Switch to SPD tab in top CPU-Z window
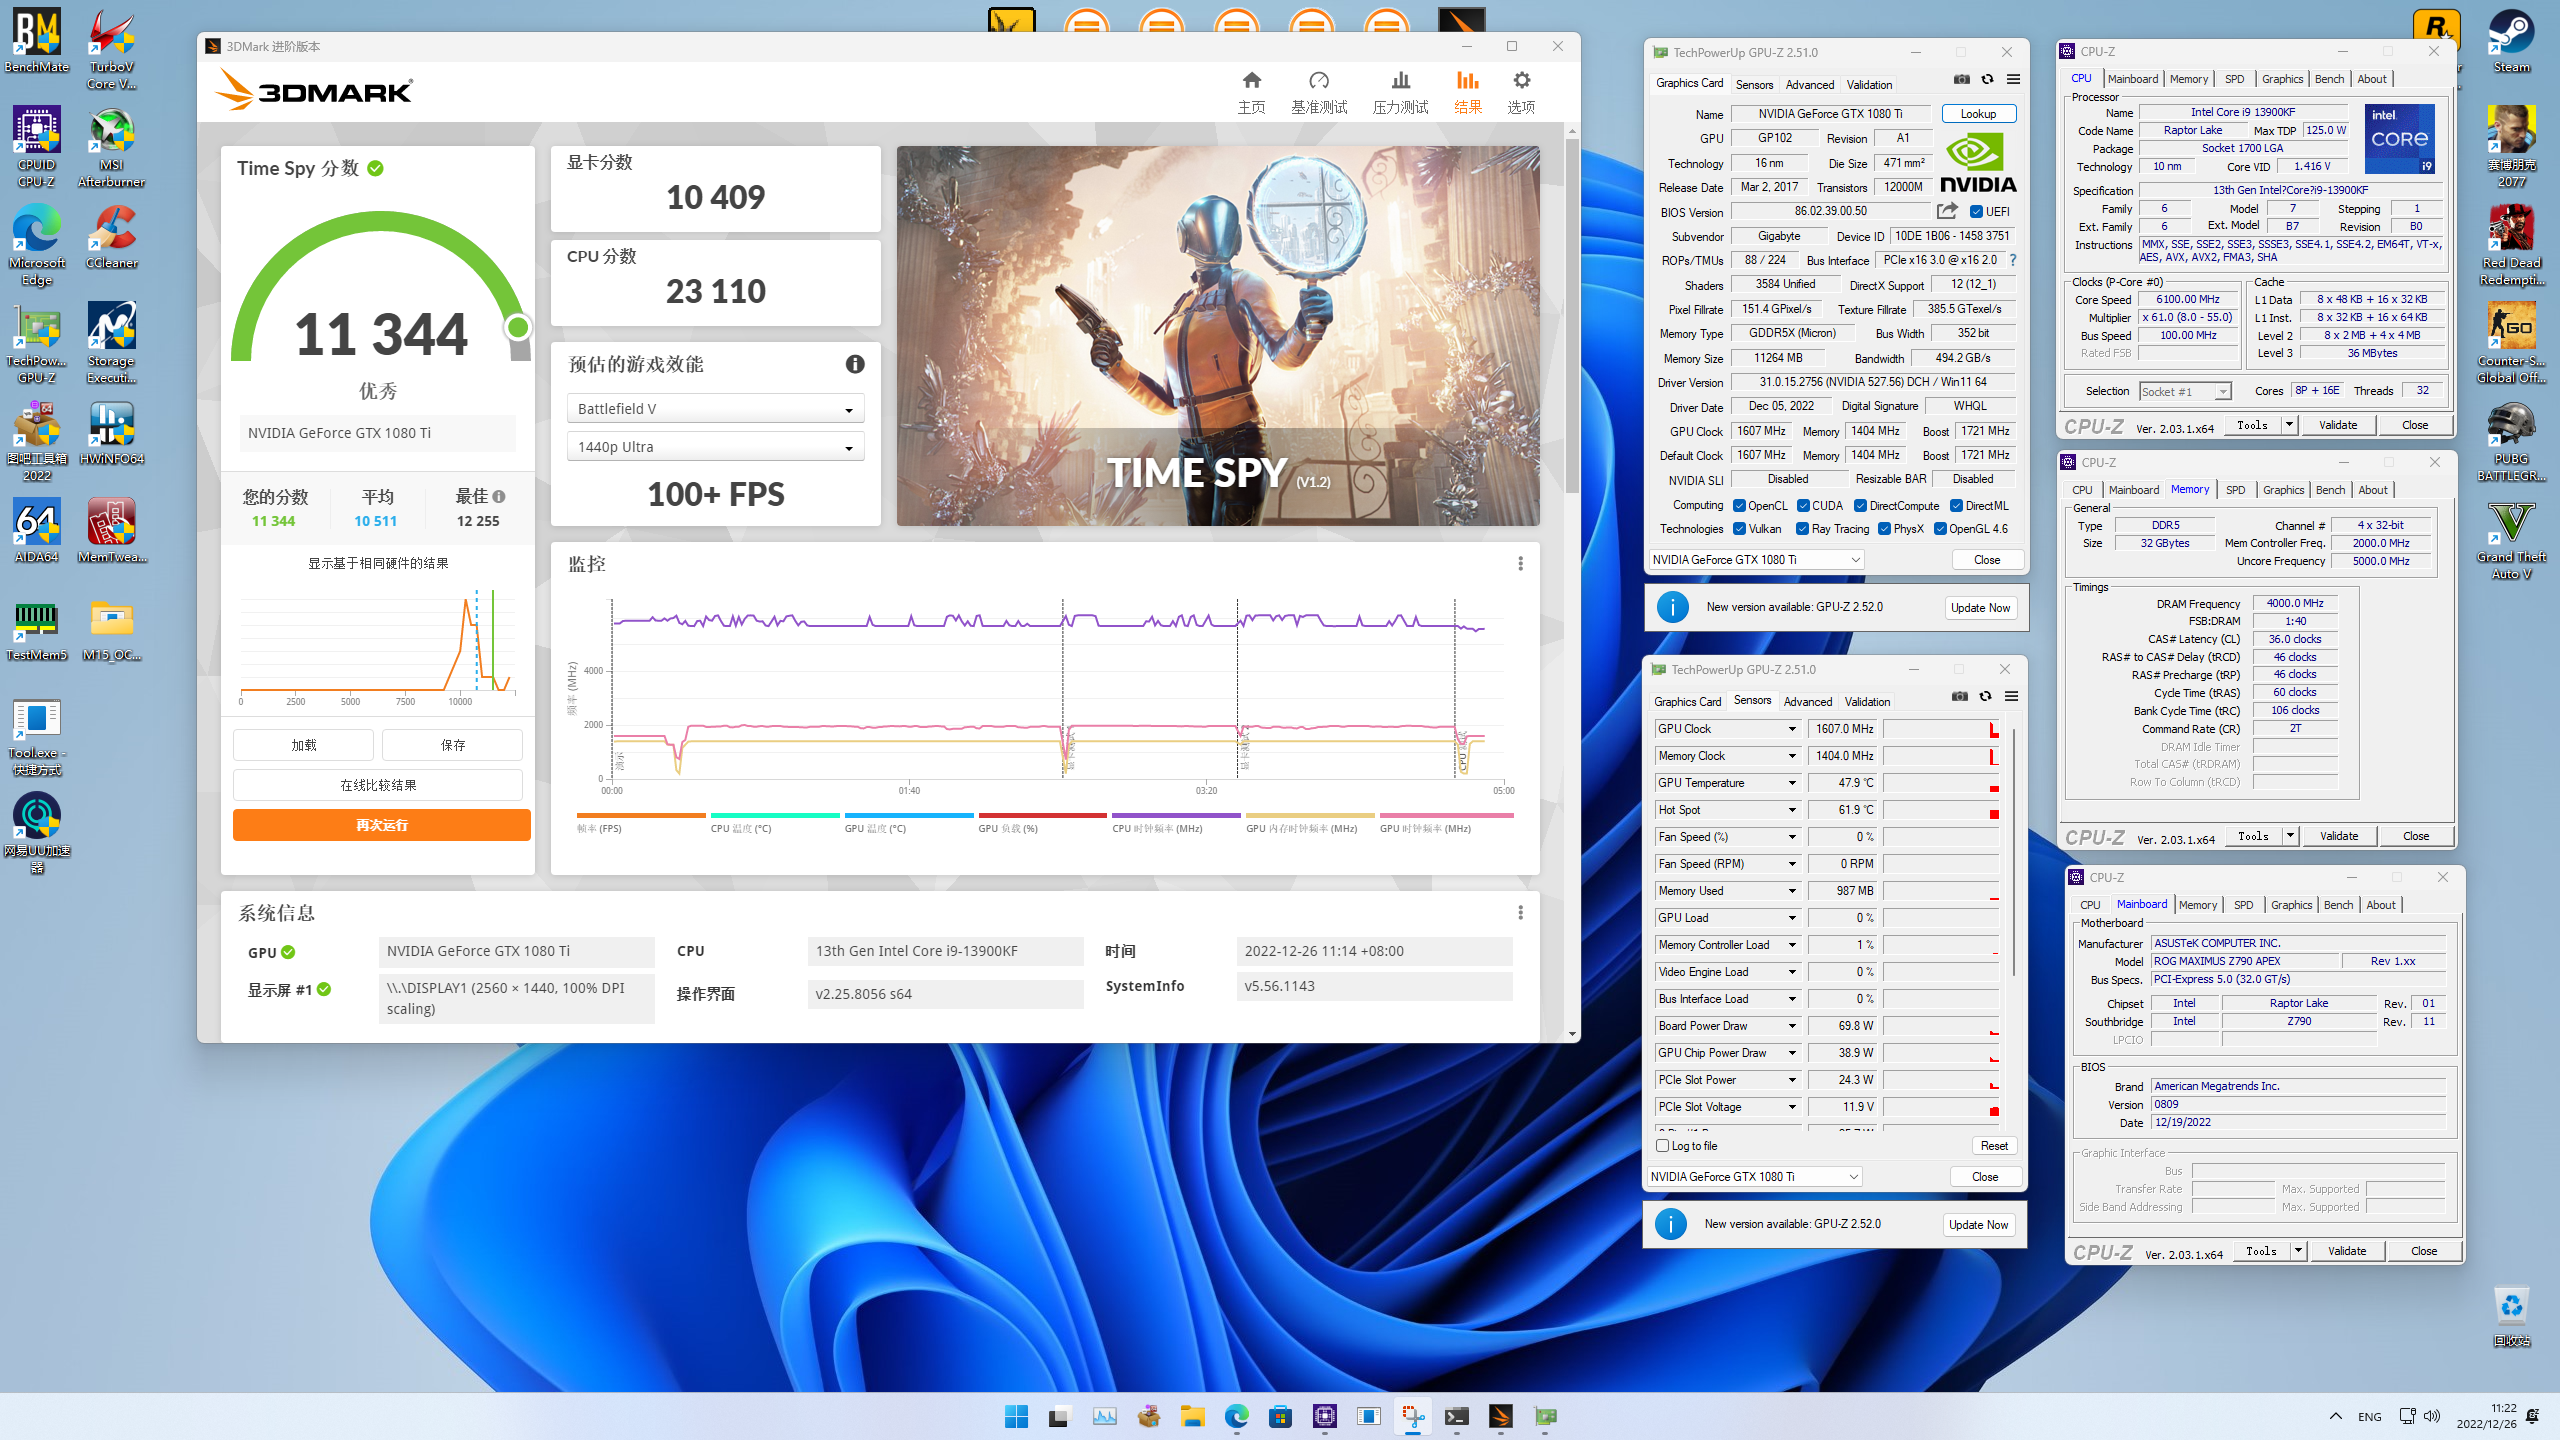Screen dimensions: 2560x1440 [x=2234, y=79]
